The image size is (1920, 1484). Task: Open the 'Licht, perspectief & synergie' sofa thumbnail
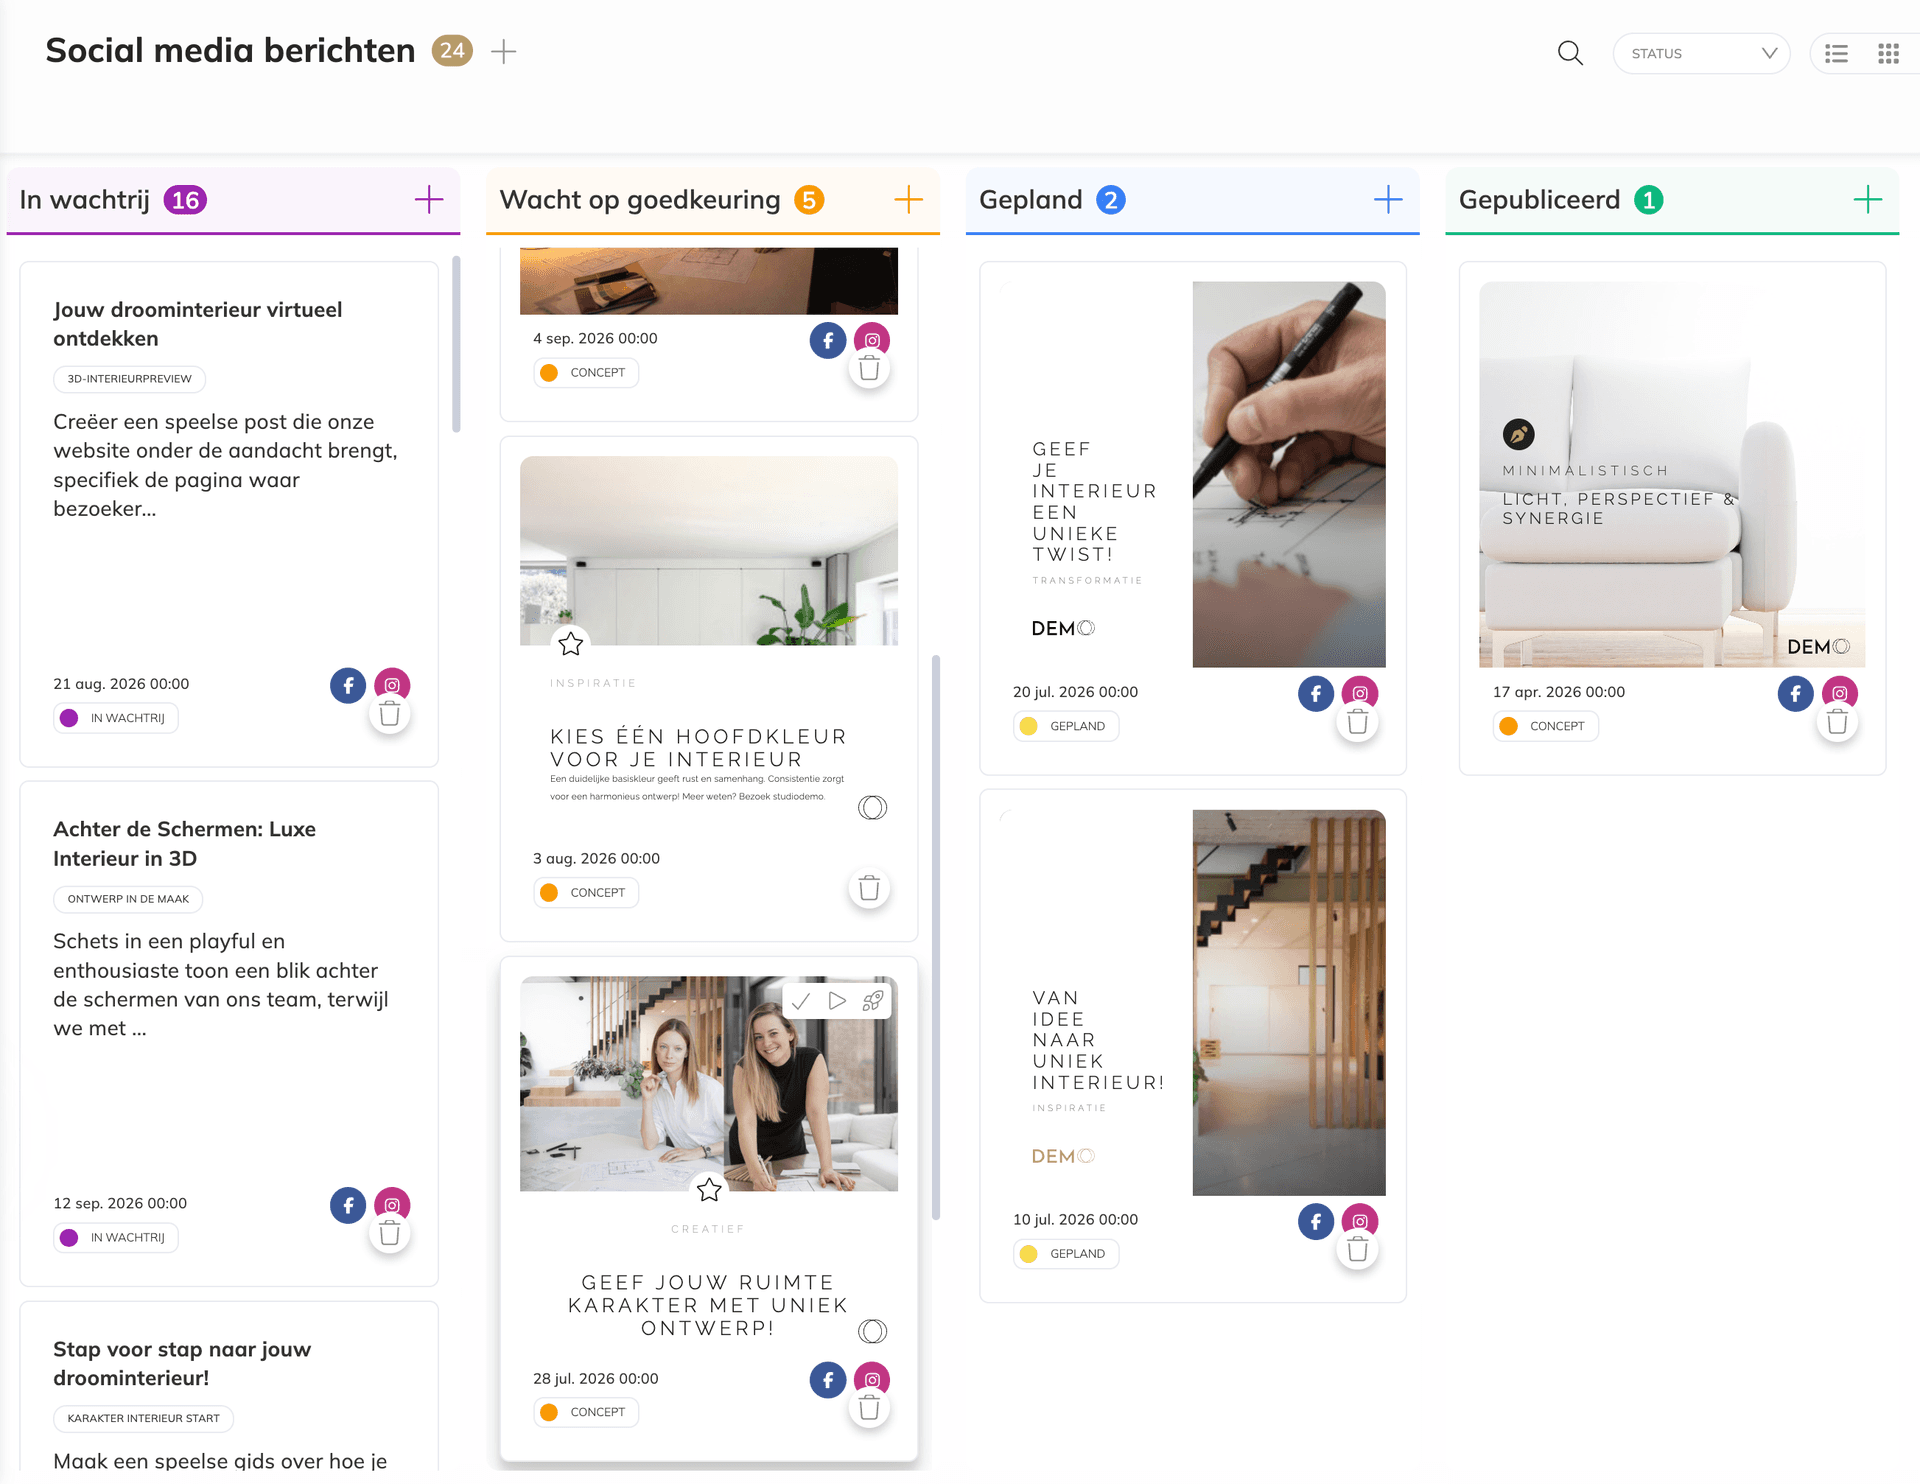(x=1672, y=474)
